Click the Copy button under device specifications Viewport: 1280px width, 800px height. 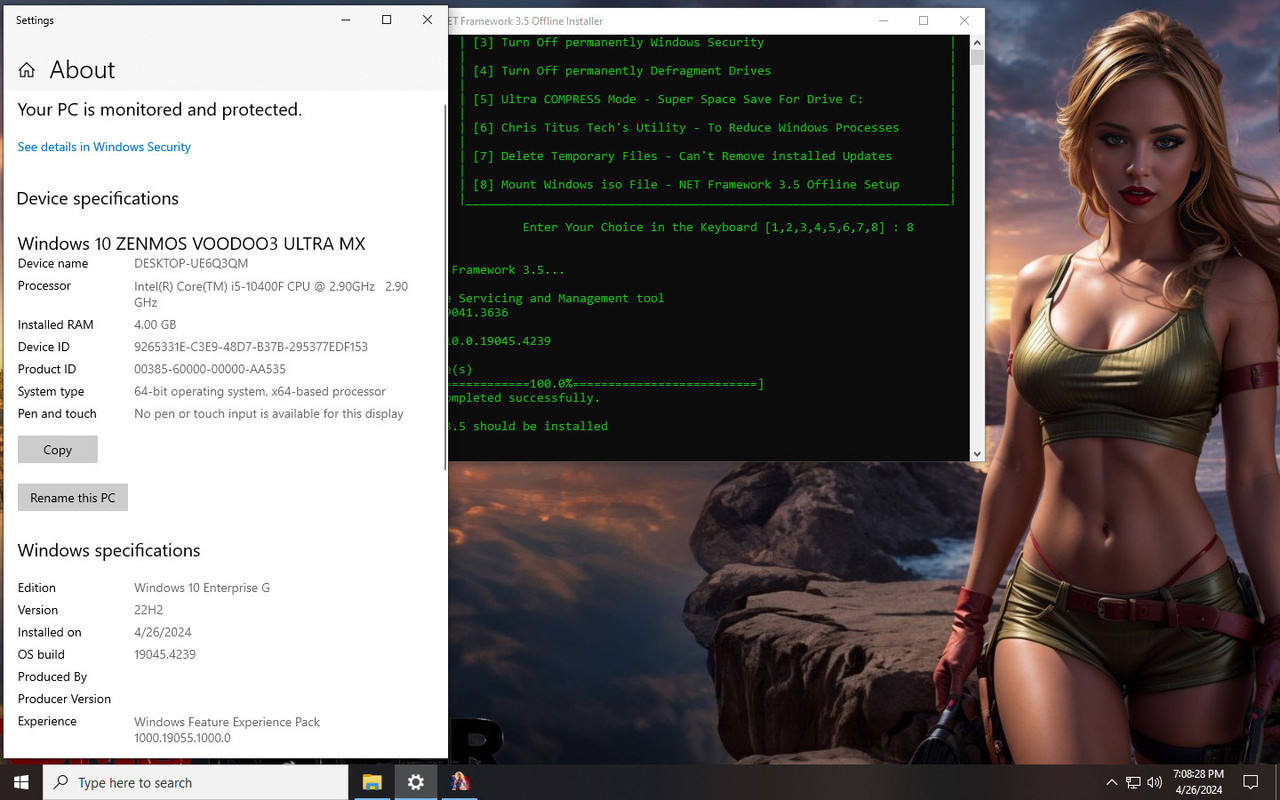(x=58, y=450)
